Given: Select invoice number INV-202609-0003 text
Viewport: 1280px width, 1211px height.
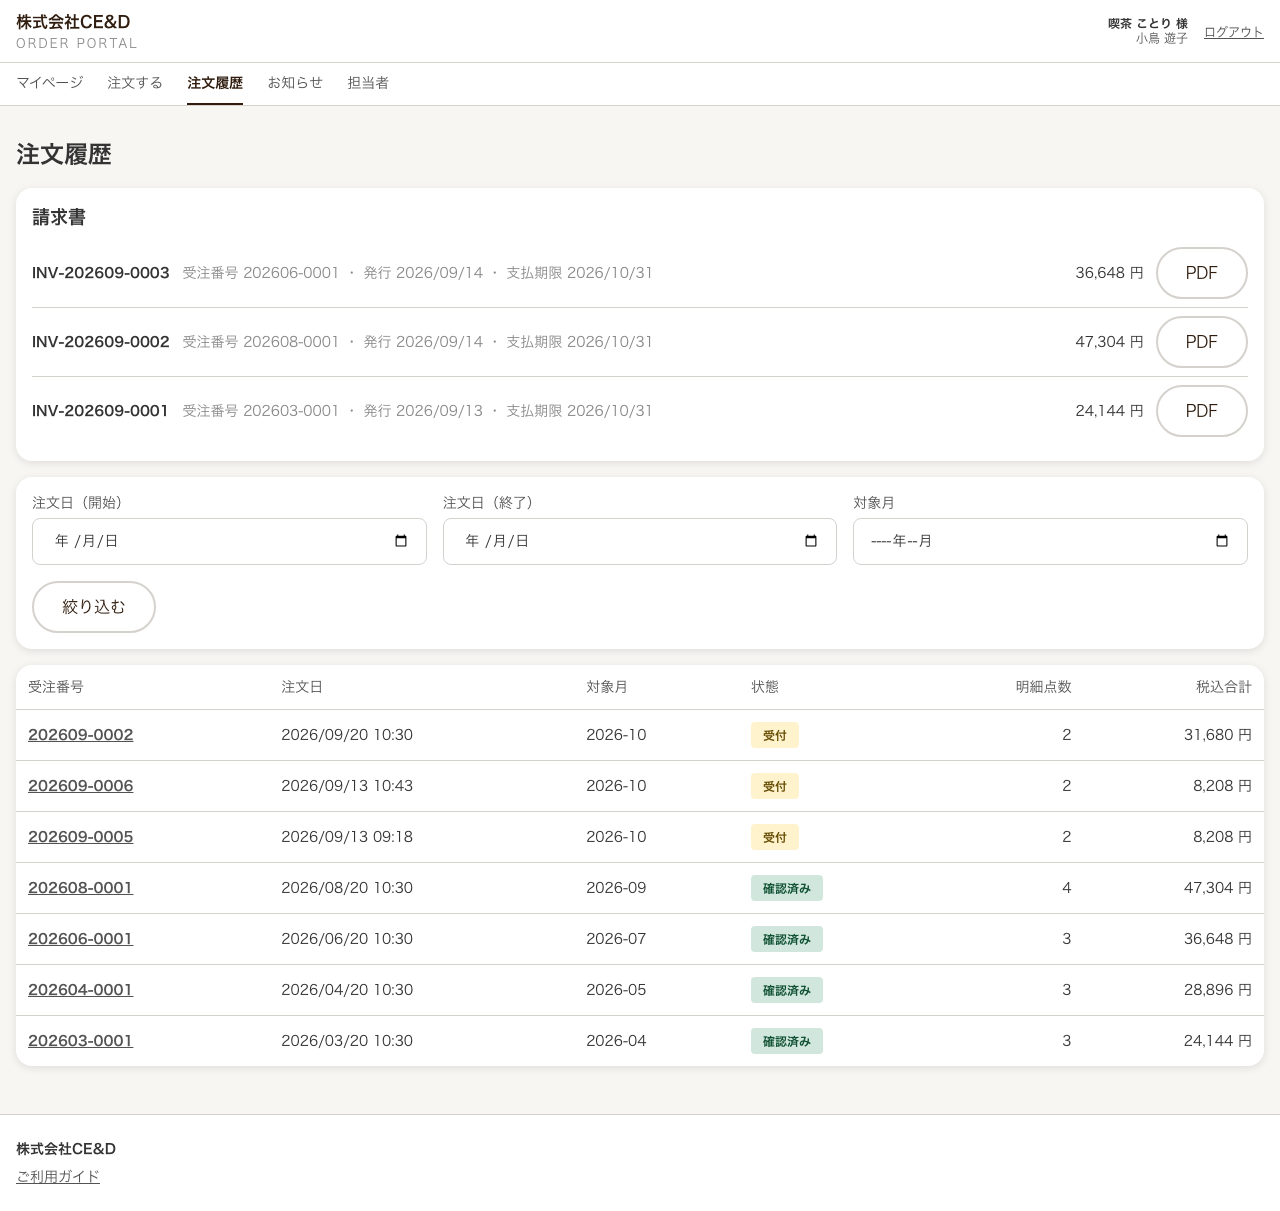Looking at the screenshot, I should pos(101,273).
